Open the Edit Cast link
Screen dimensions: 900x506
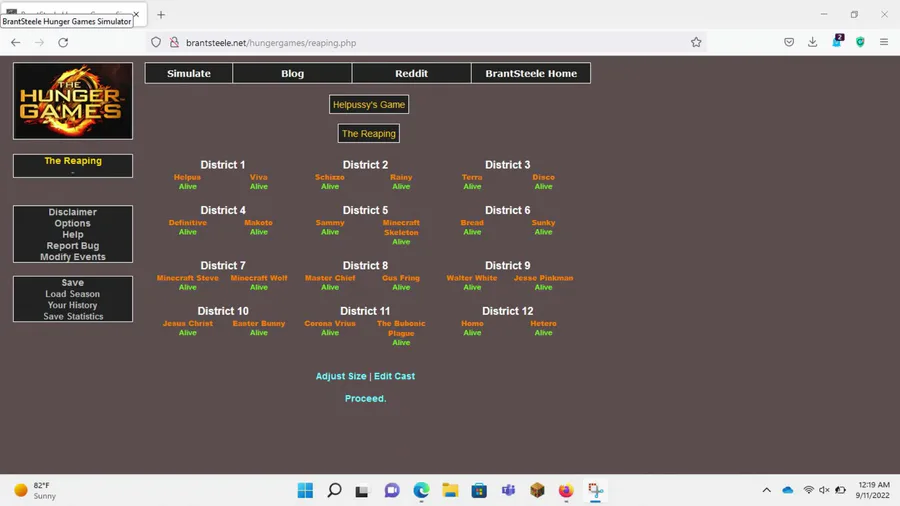(x=394, y=376)
